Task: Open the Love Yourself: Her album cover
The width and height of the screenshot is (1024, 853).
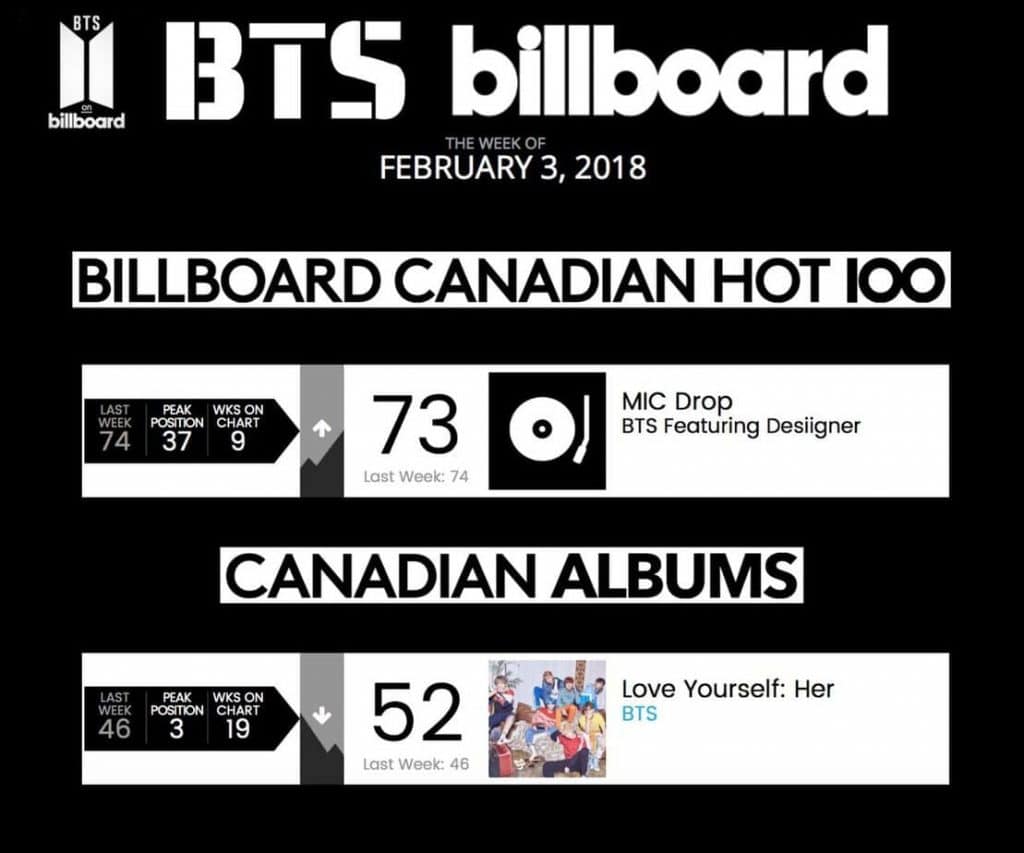Action: pos(547,718)
